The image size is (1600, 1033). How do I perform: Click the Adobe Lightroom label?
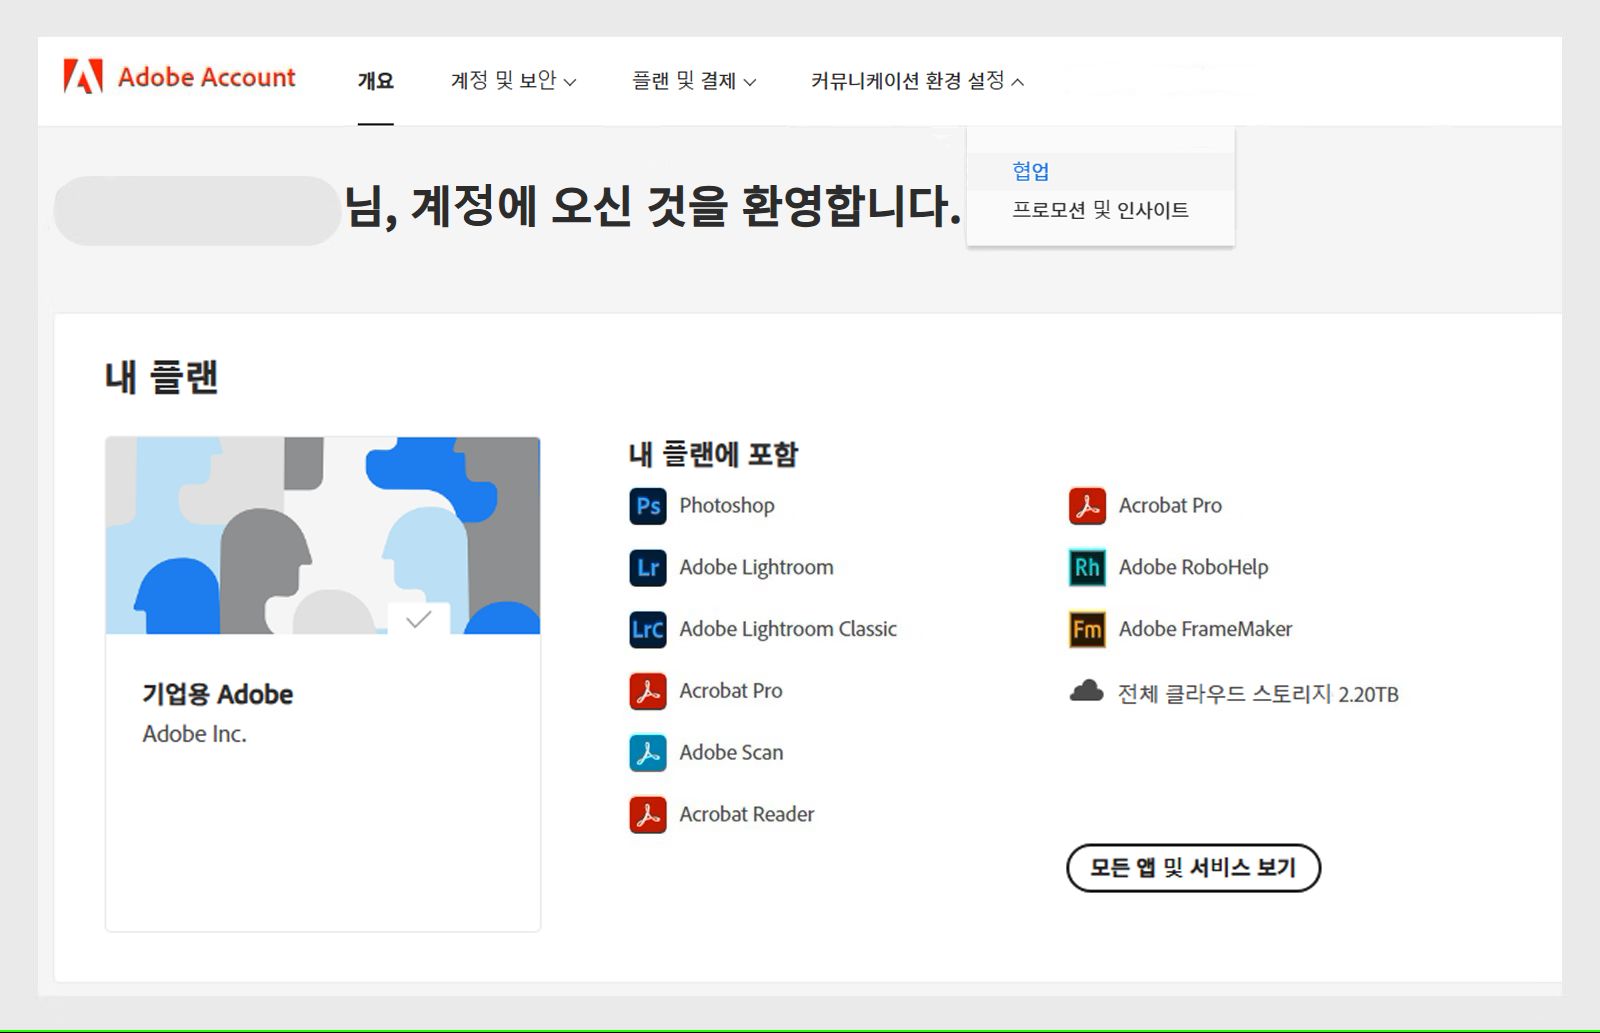tap(756, 568)
